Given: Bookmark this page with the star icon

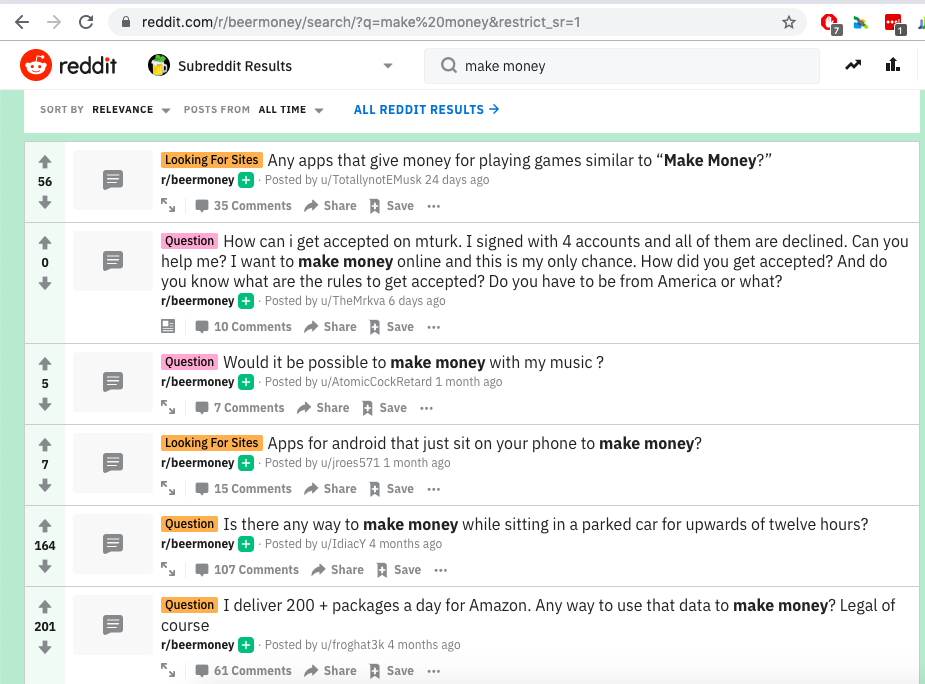Looking at the screenshot, I should coord(789,22).
